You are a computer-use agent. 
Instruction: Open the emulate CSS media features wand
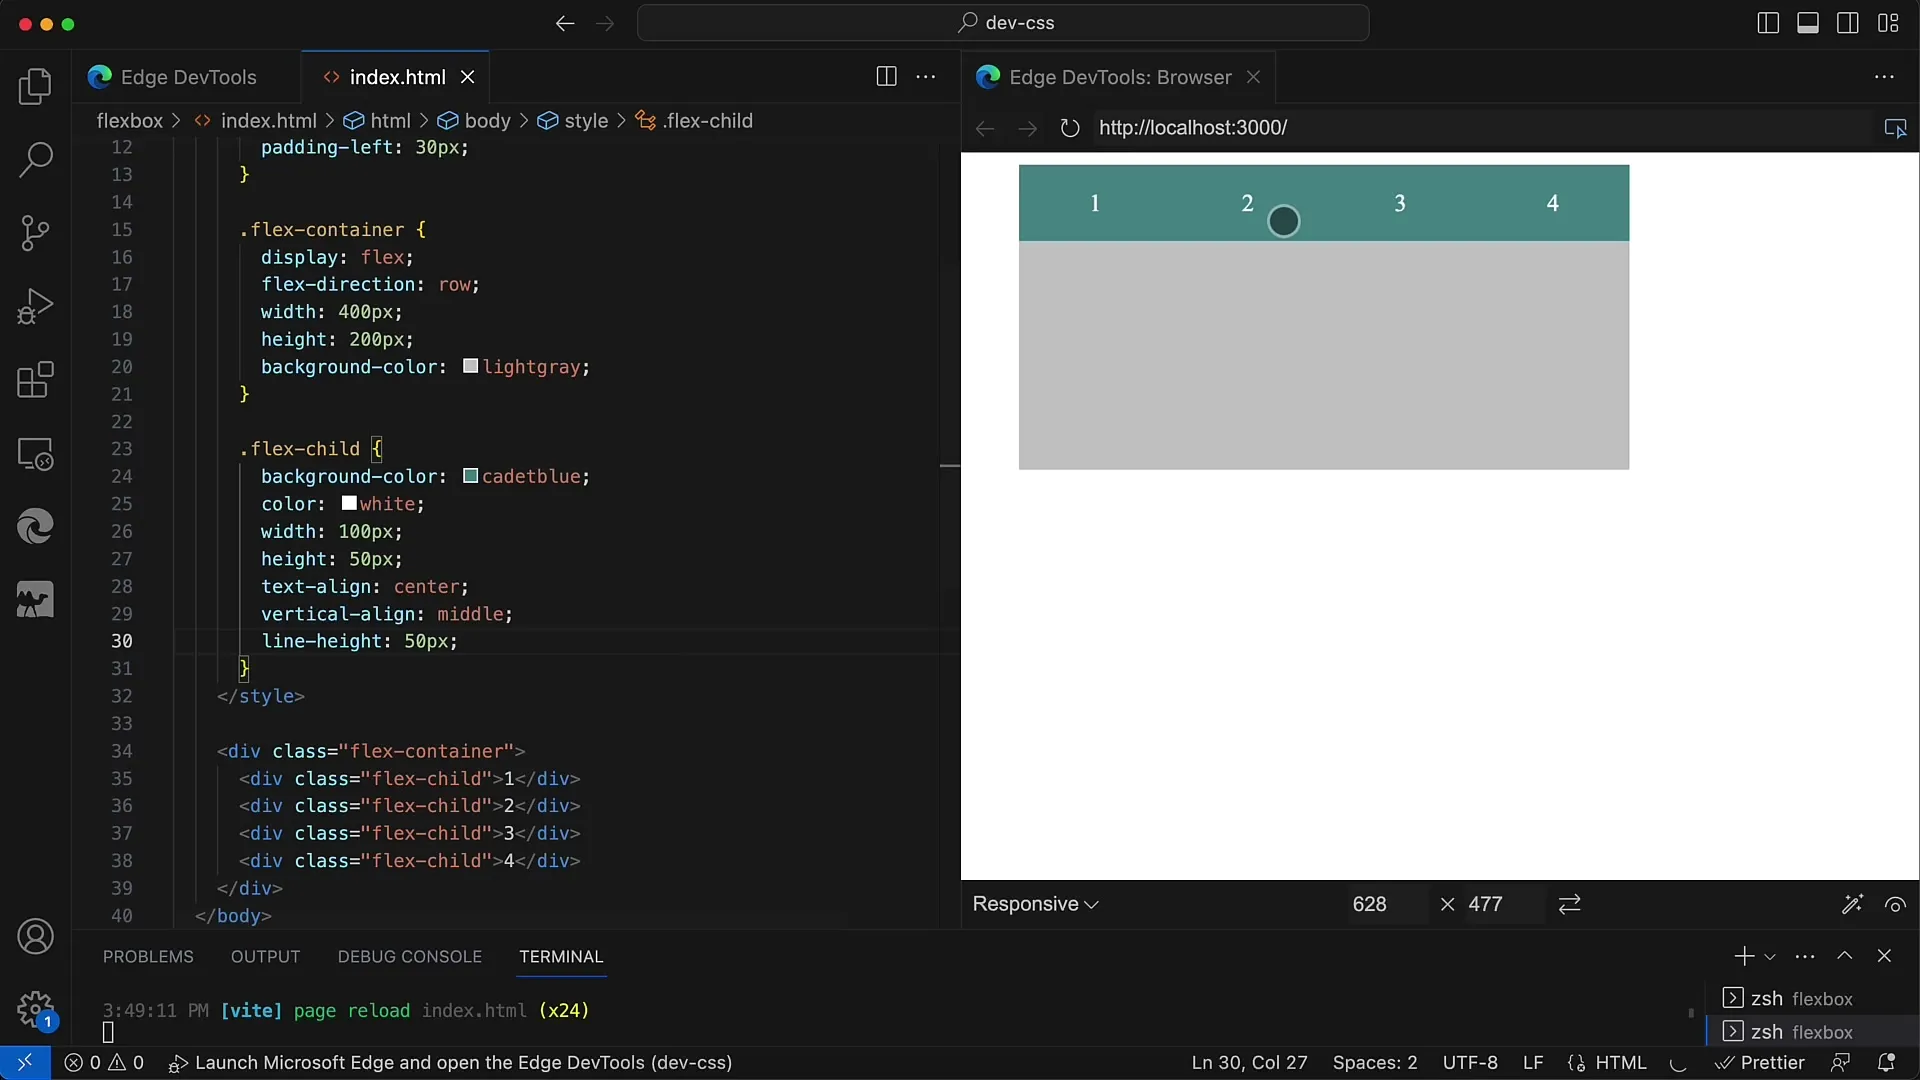pyautogui.click(x=1852, y=904)
